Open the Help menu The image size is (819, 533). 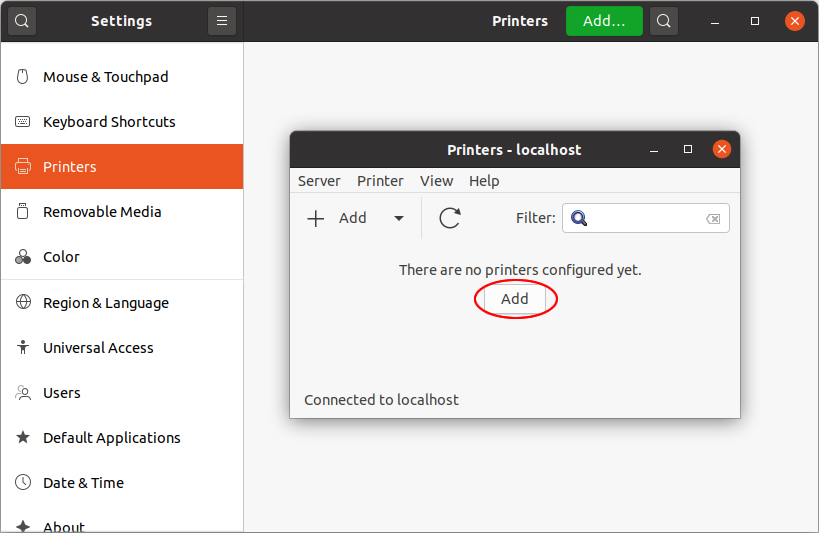pyautogui.click(x=484, y=181)
